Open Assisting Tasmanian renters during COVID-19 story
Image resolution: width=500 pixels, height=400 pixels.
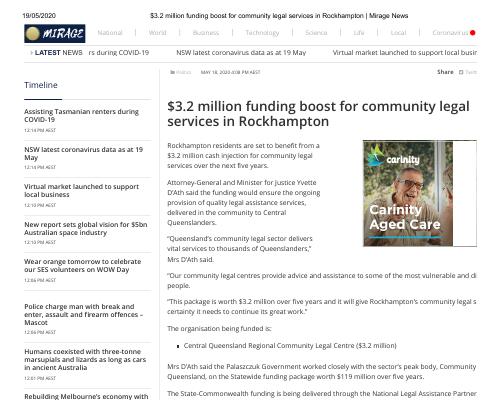pyautogui.click(x=81, y=116)
